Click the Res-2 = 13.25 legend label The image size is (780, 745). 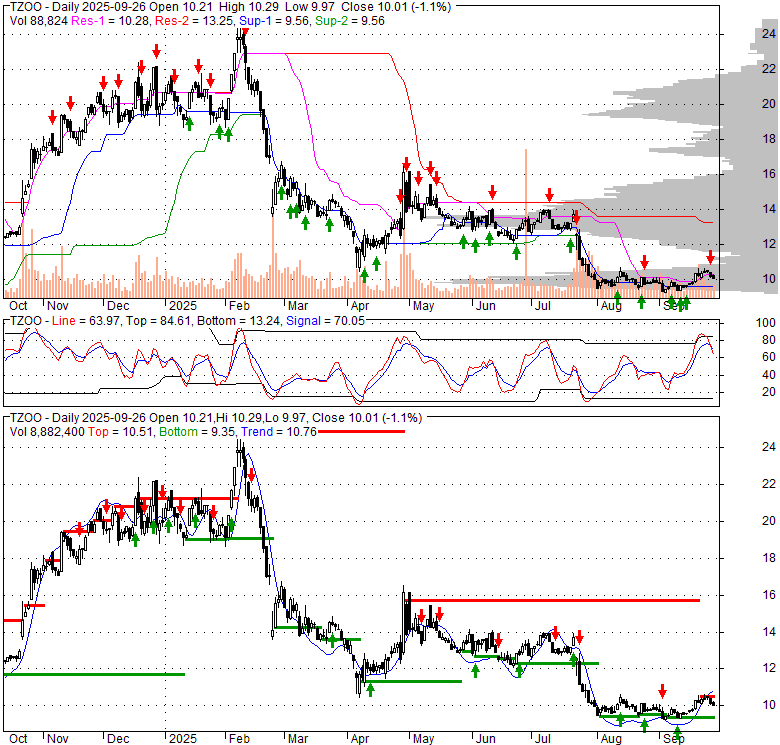coord(195,21)
